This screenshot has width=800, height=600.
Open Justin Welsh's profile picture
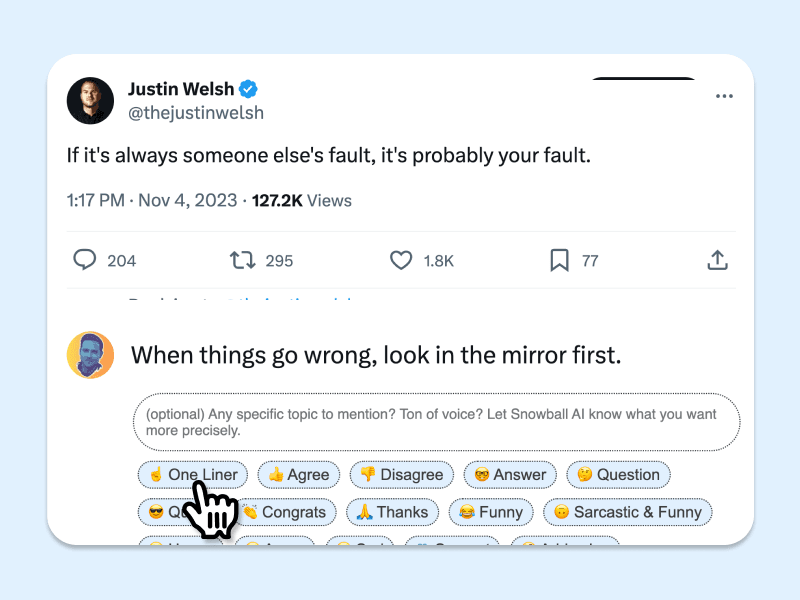tap(90, 100)
